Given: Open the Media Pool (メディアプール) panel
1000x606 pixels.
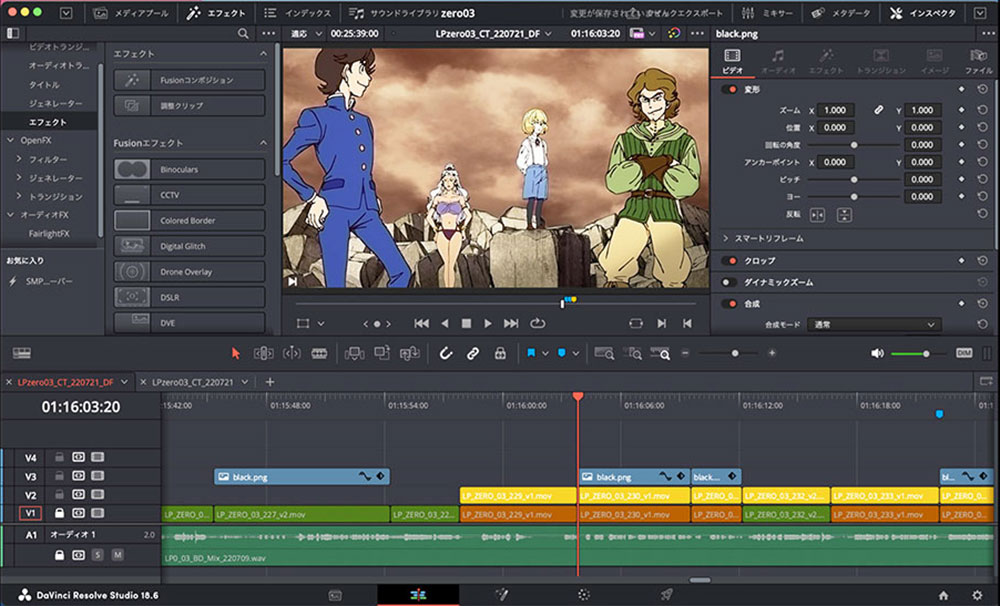Looking at the screenshot, I should pyautogui.click(x=132, y=14).
